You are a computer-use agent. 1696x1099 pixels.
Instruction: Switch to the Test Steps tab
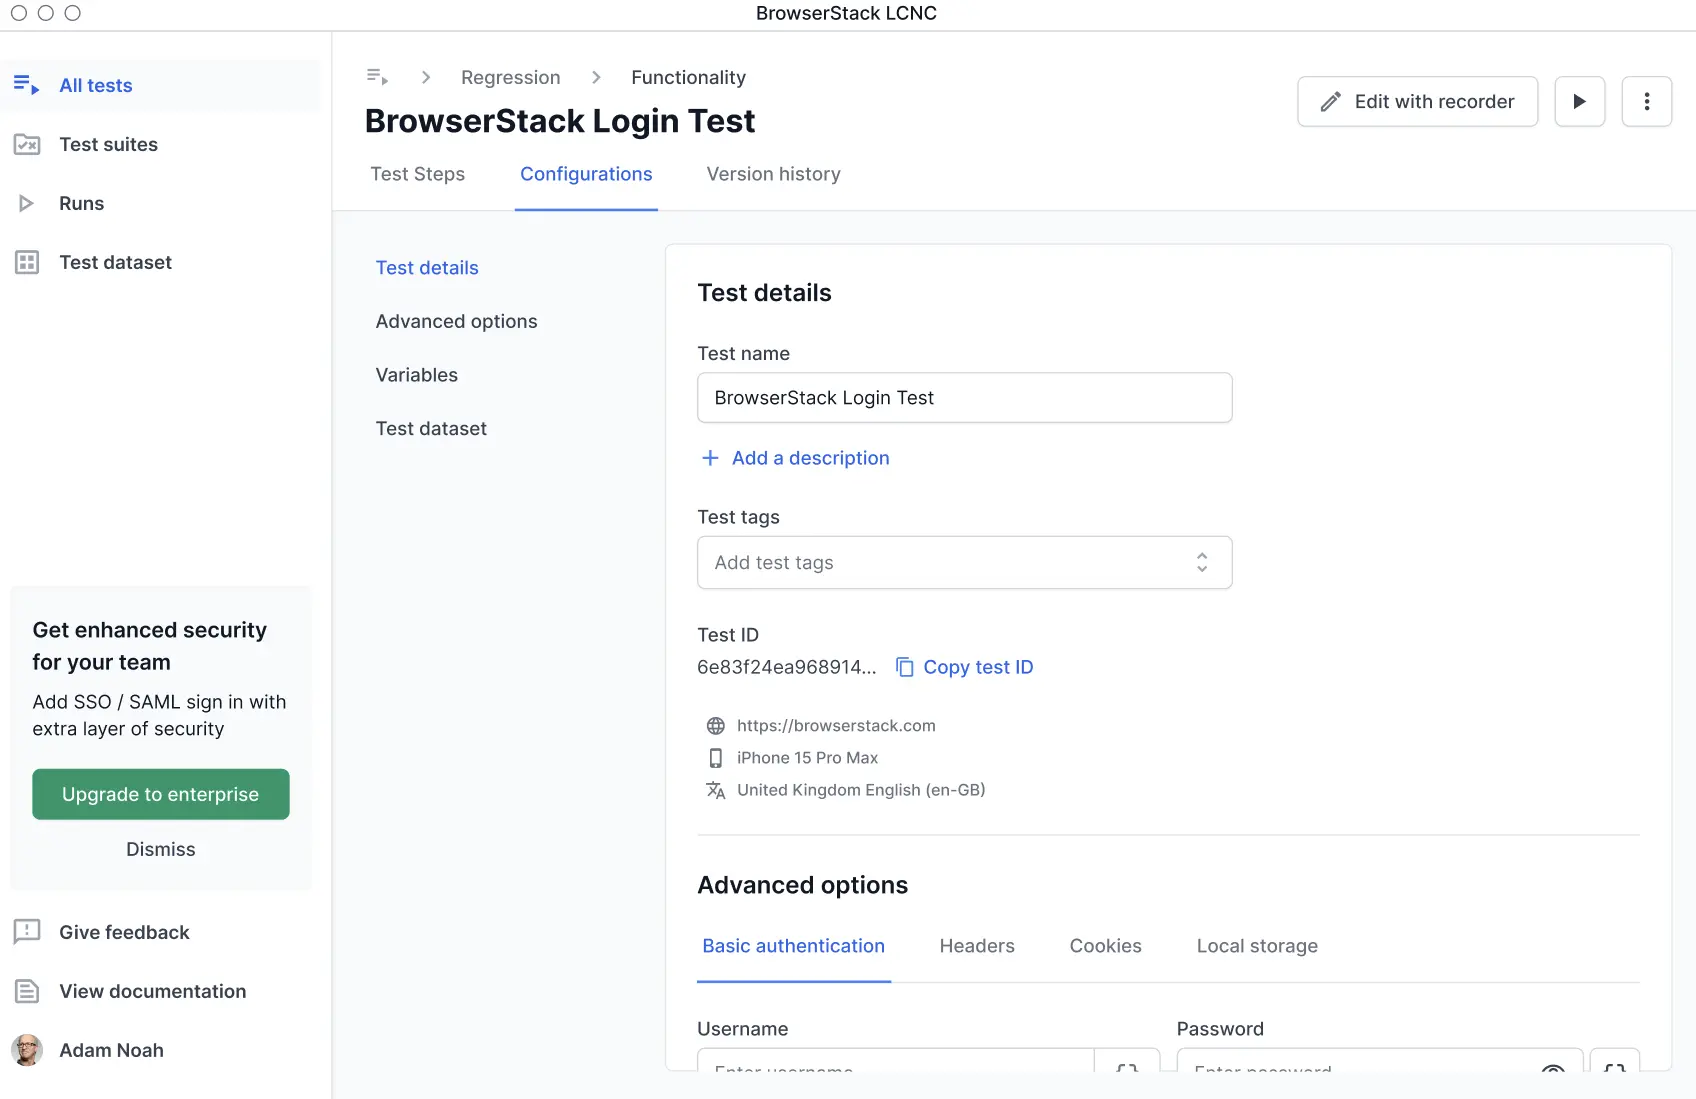pyautogui.click(x=417, y=174)
